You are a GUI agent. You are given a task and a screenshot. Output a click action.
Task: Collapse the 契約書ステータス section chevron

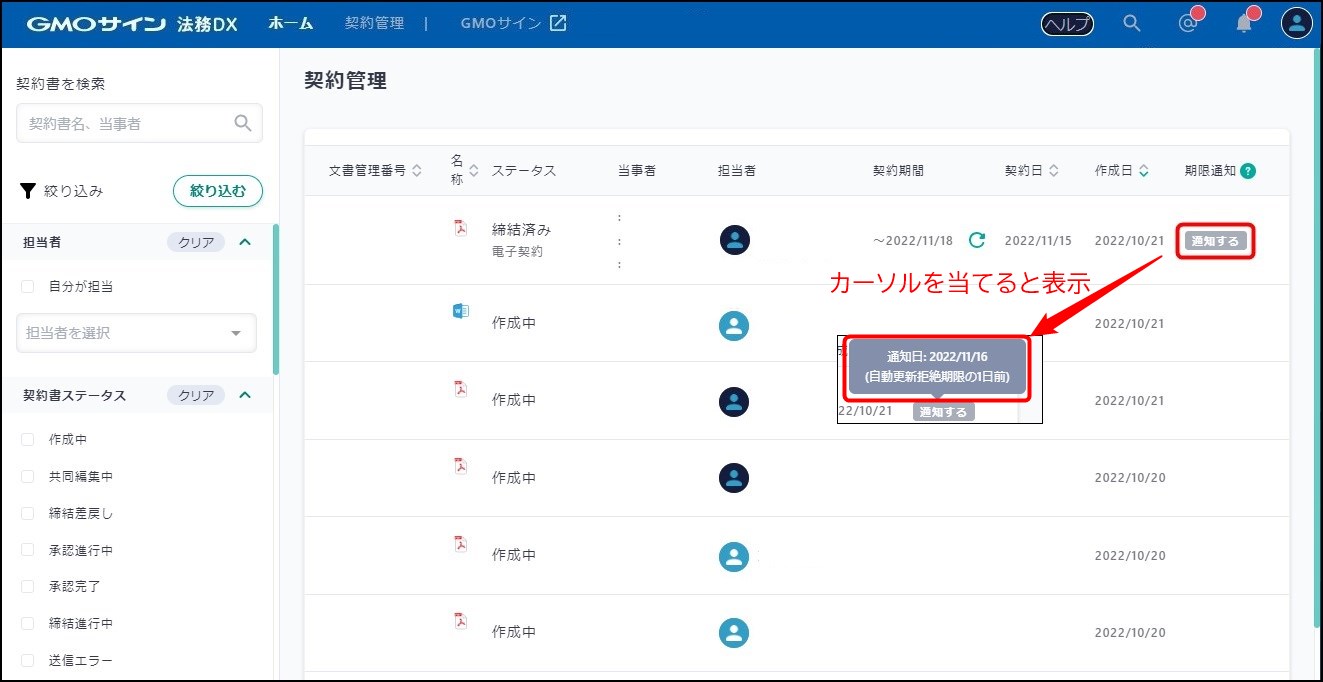pyautogui.click(x=245, y=395)
